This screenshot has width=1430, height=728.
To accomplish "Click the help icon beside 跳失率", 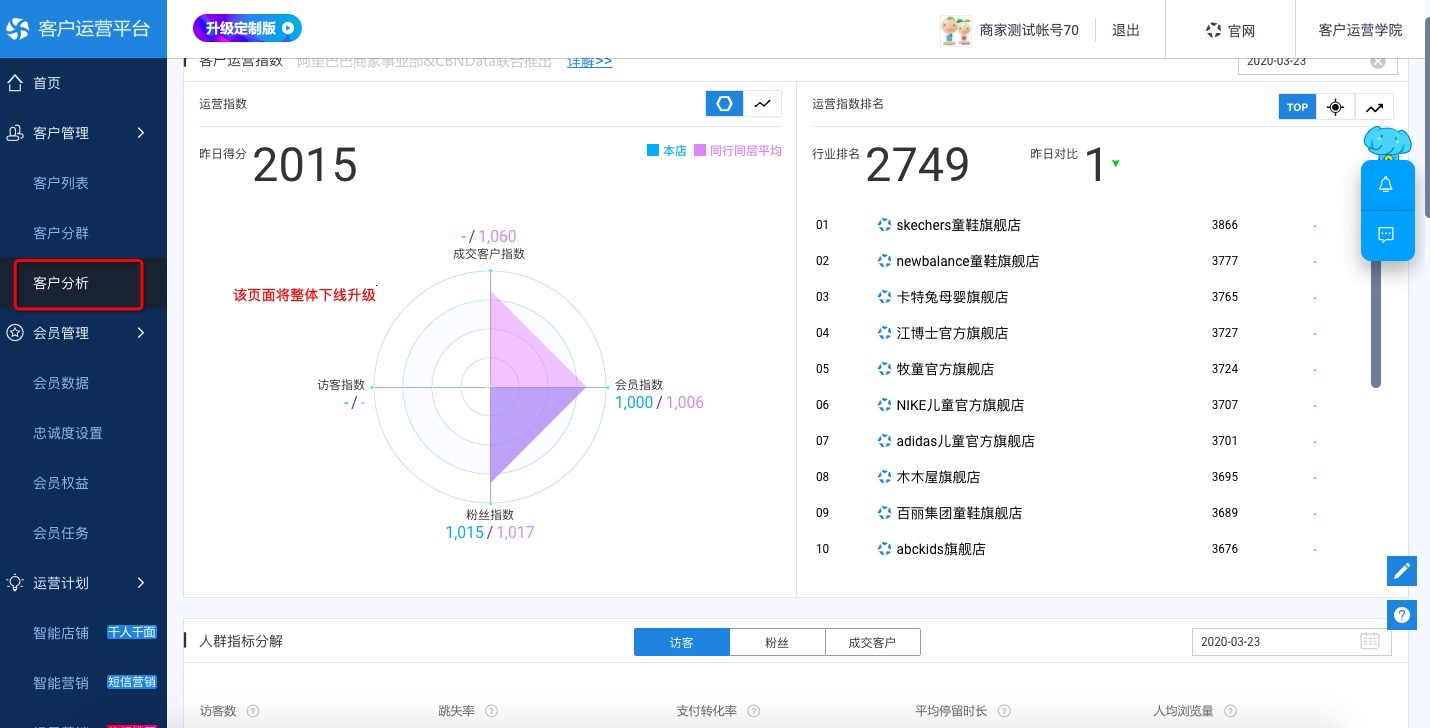I will pos(493,711).
